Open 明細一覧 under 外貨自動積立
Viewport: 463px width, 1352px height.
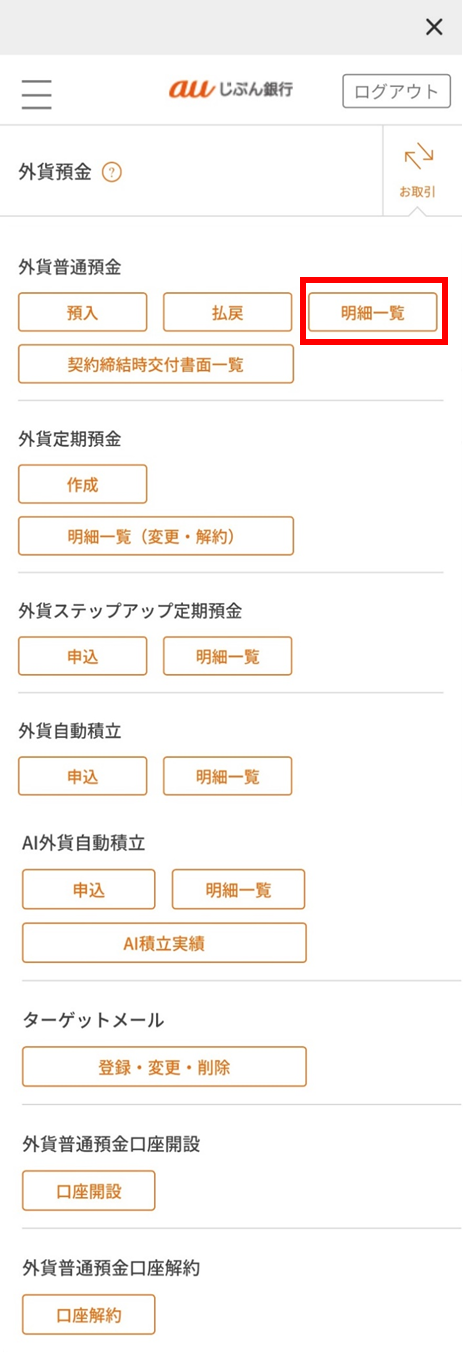[228, 776]
